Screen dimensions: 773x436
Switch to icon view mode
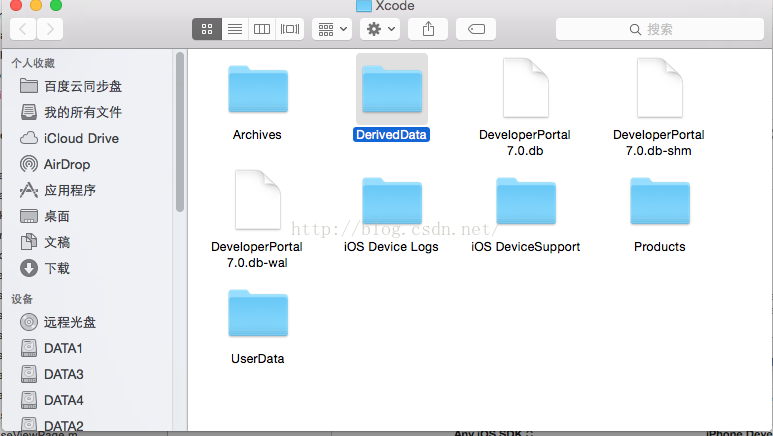point(207,29)
